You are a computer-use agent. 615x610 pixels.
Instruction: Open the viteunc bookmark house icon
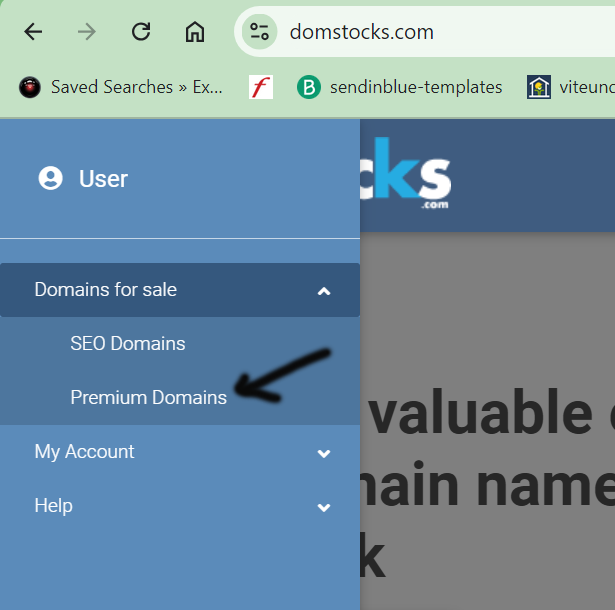[x=539, y=87]
